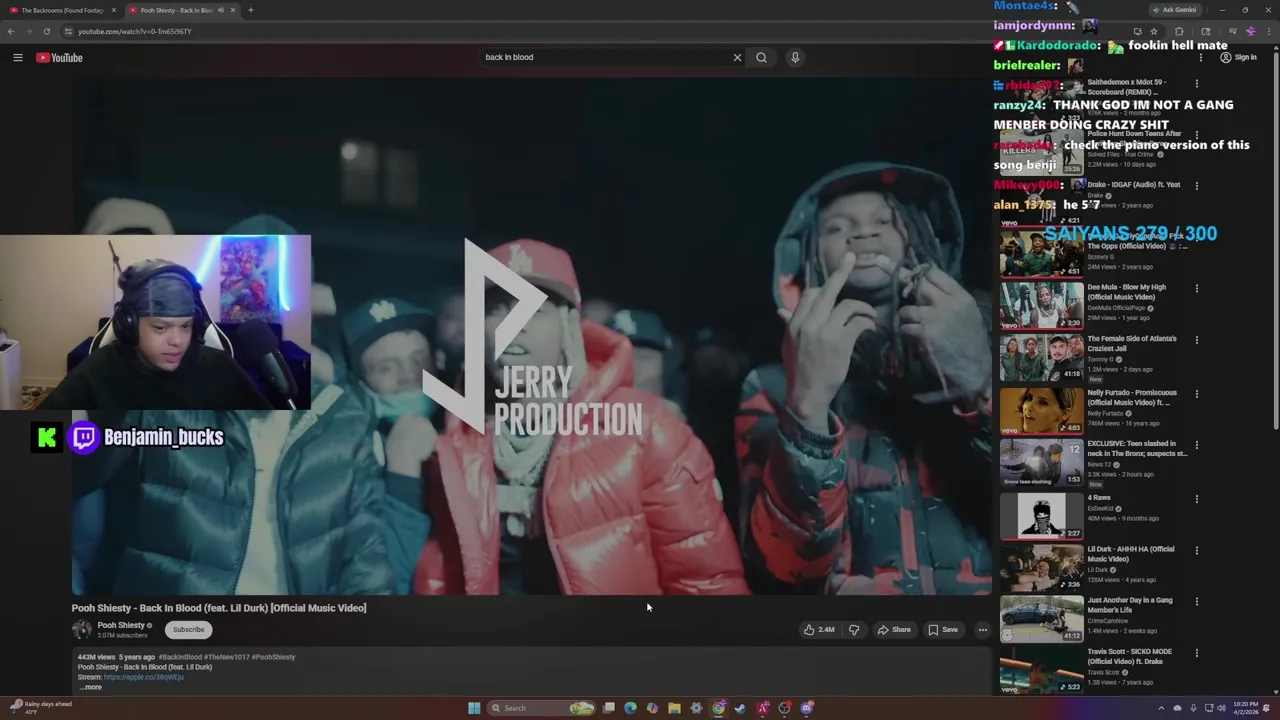Switch to The Backrooms (Found Footage) tab
The image size is (1280, 720).
(60, 10)
